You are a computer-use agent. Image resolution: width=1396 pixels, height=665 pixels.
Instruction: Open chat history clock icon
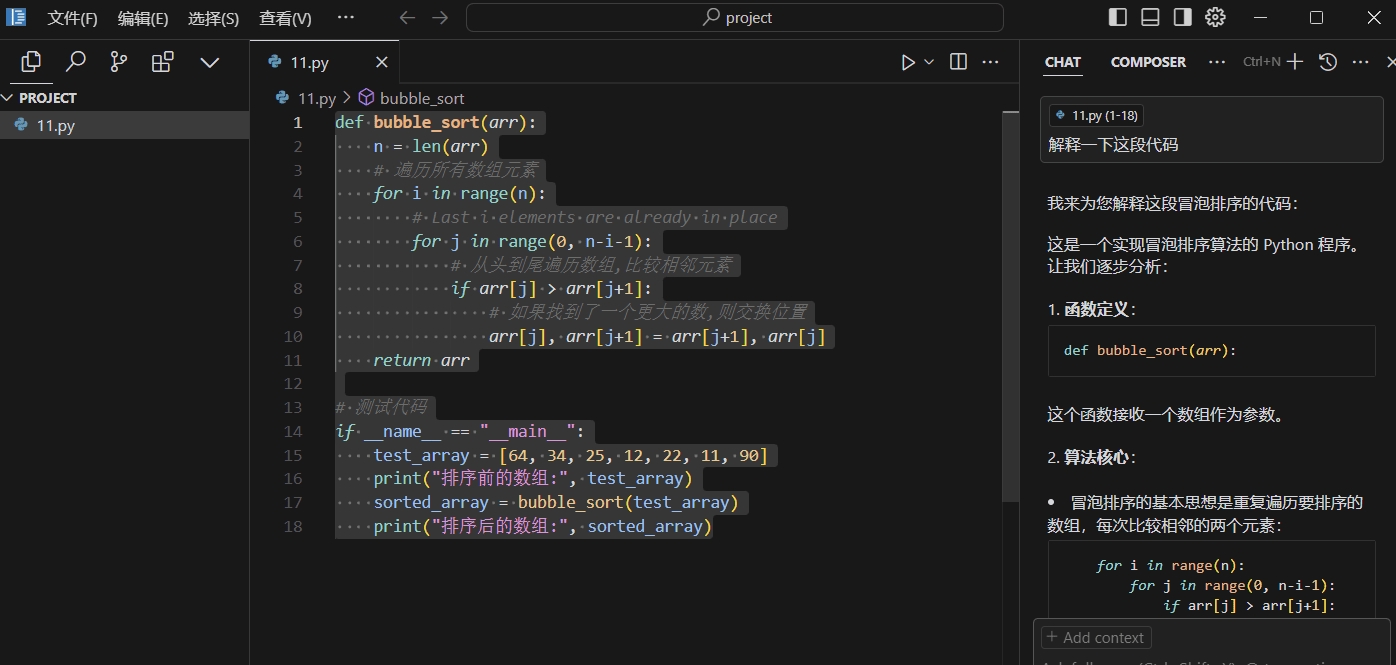tap(1327, 62)
